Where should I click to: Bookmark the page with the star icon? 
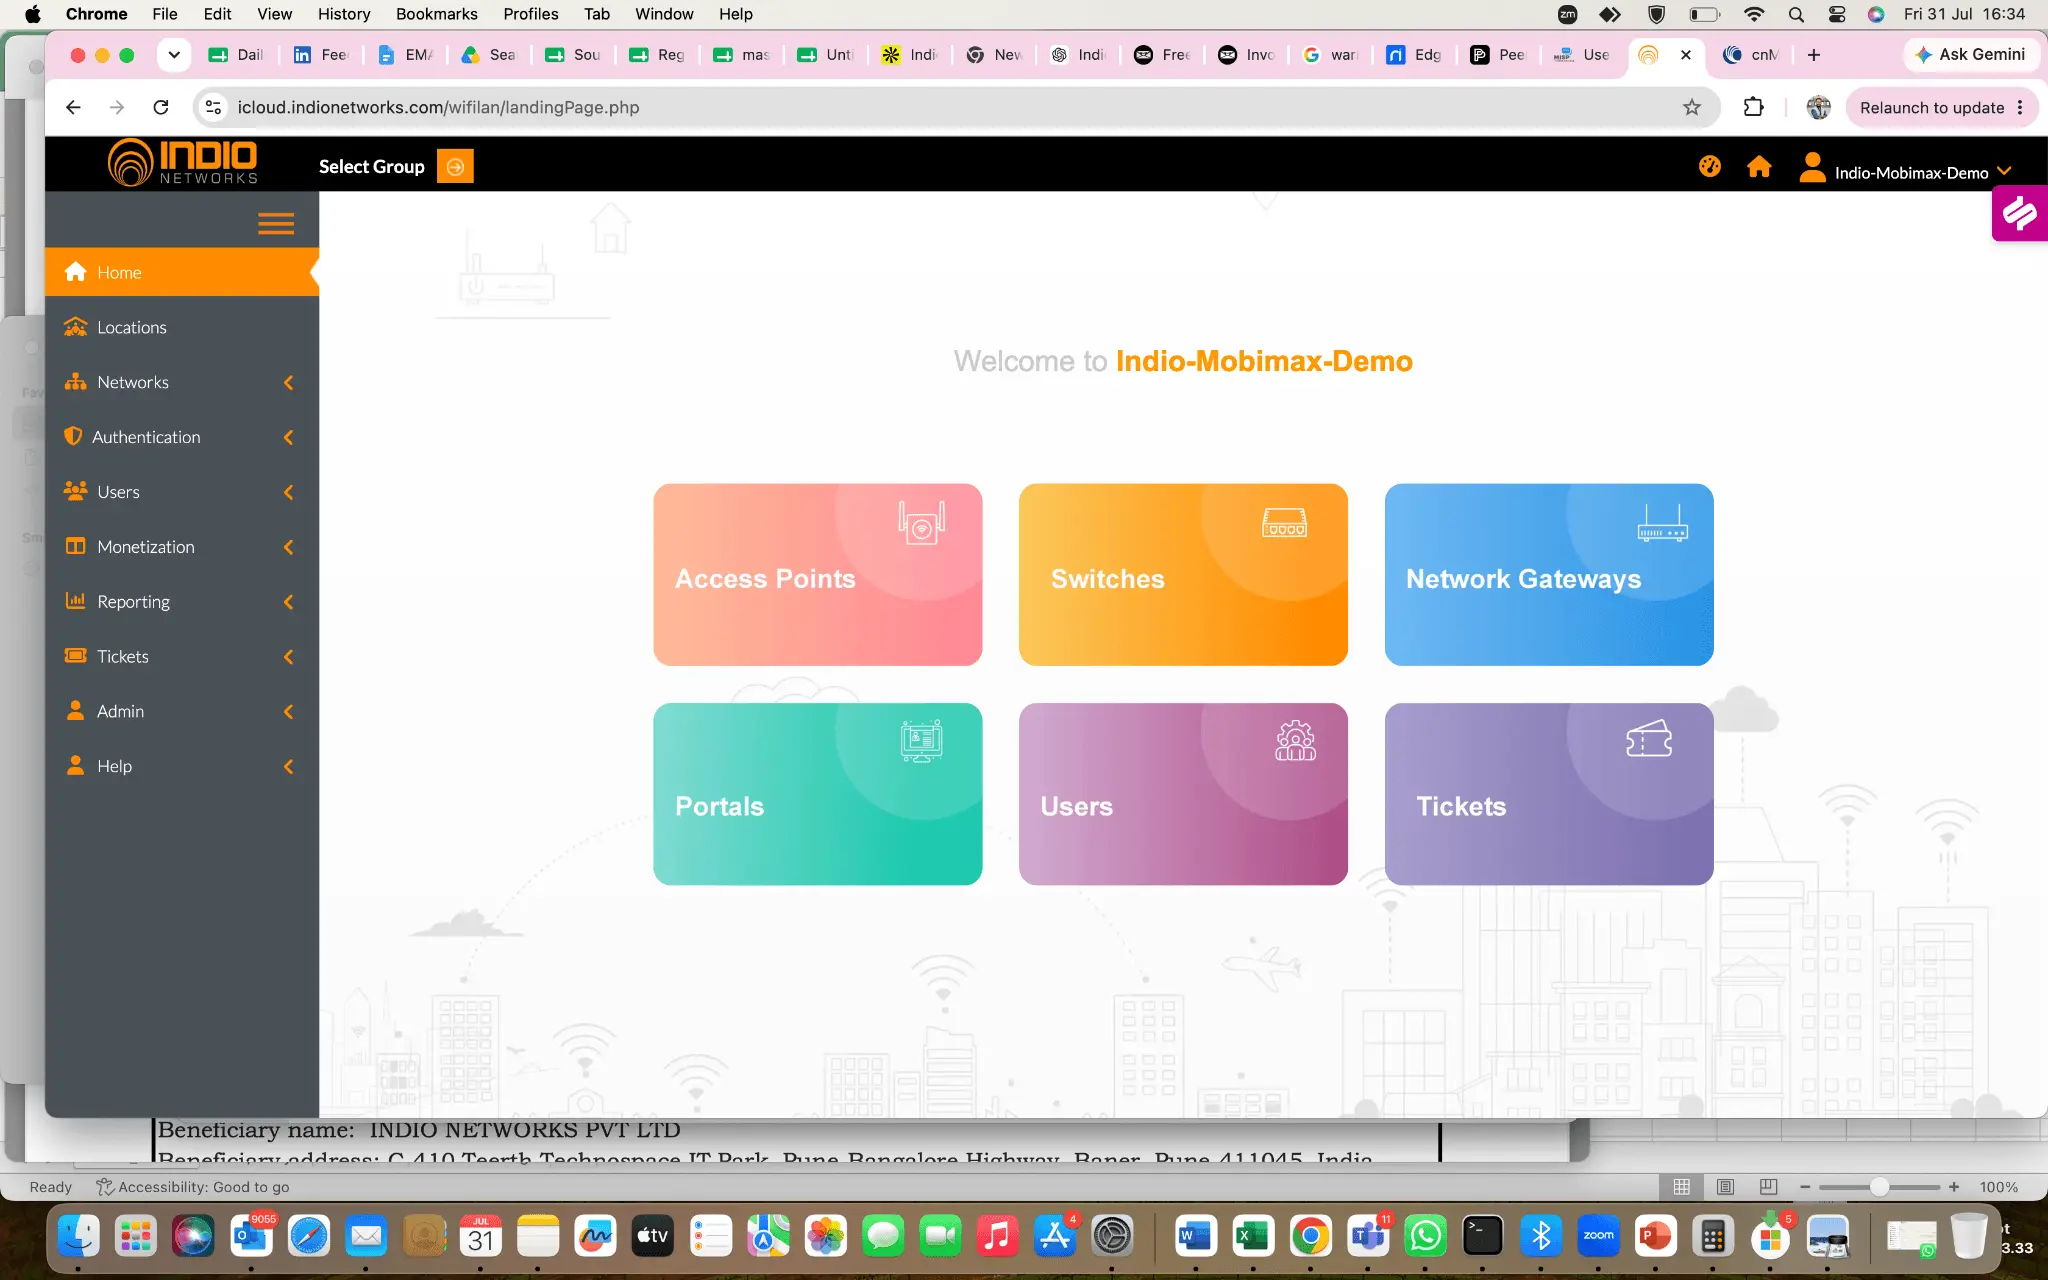[1691, 107]
